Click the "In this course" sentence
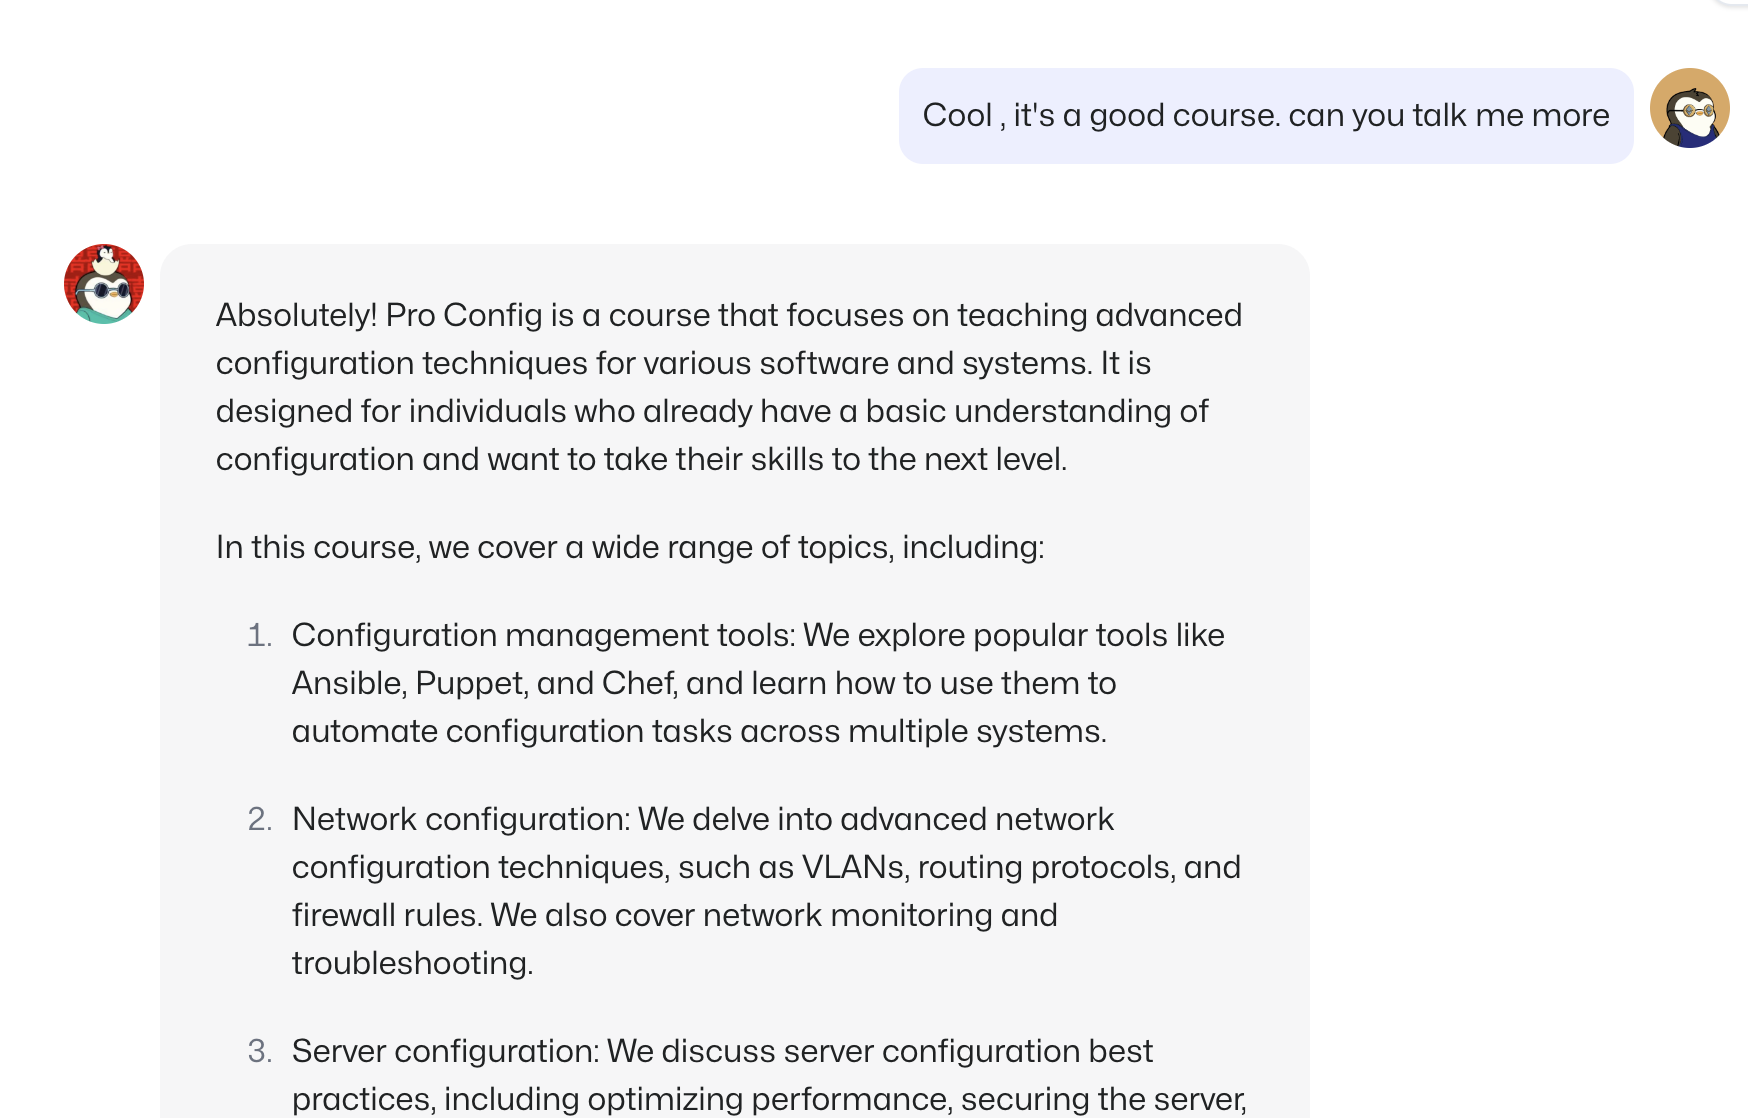1748x1118 pixels. 630,547
